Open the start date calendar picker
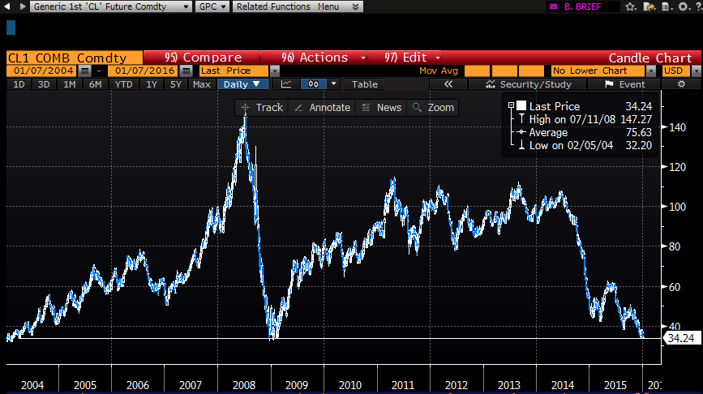Viewport: 703px width, 394px height. [85, 71]
